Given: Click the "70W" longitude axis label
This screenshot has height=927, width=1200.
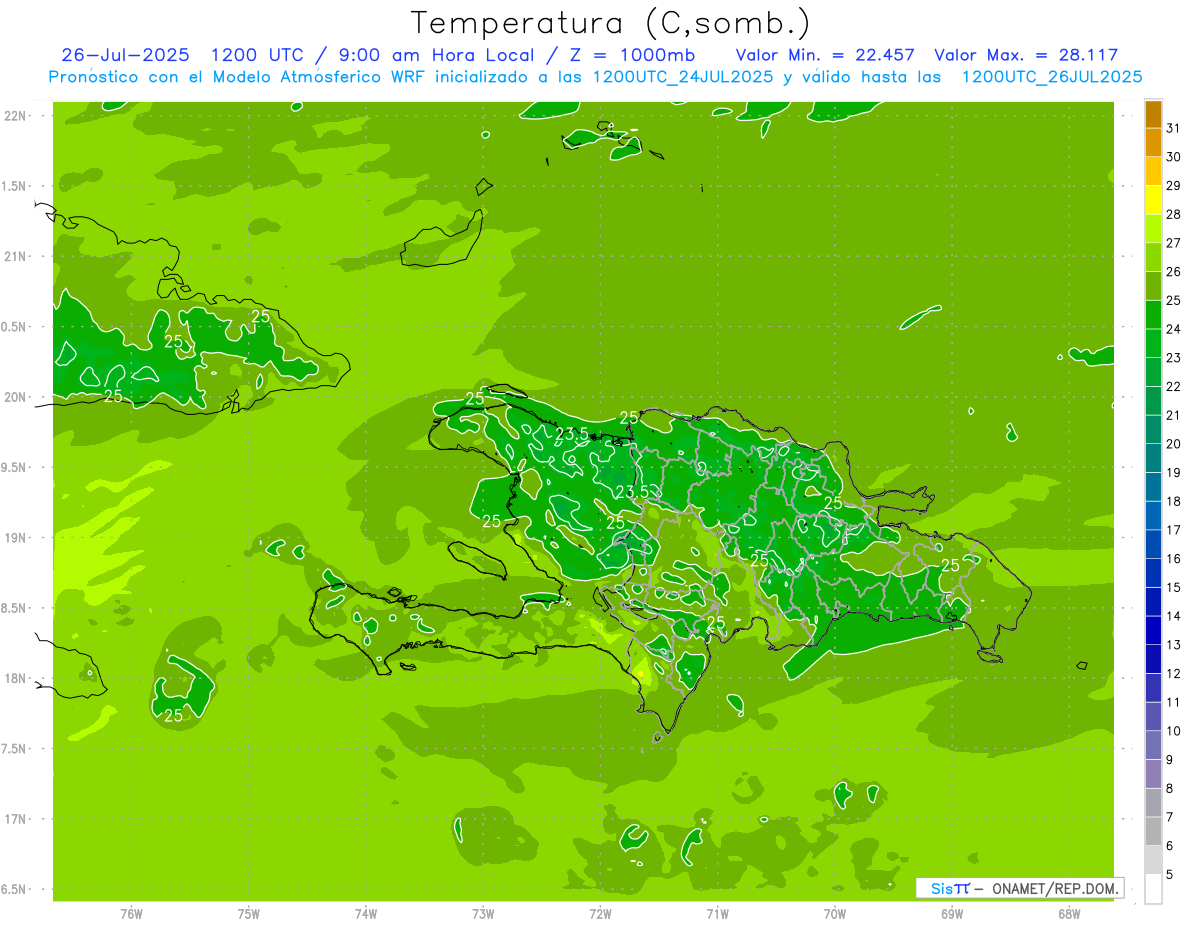Looking at the screenshot, I should [x=835, y=913].
